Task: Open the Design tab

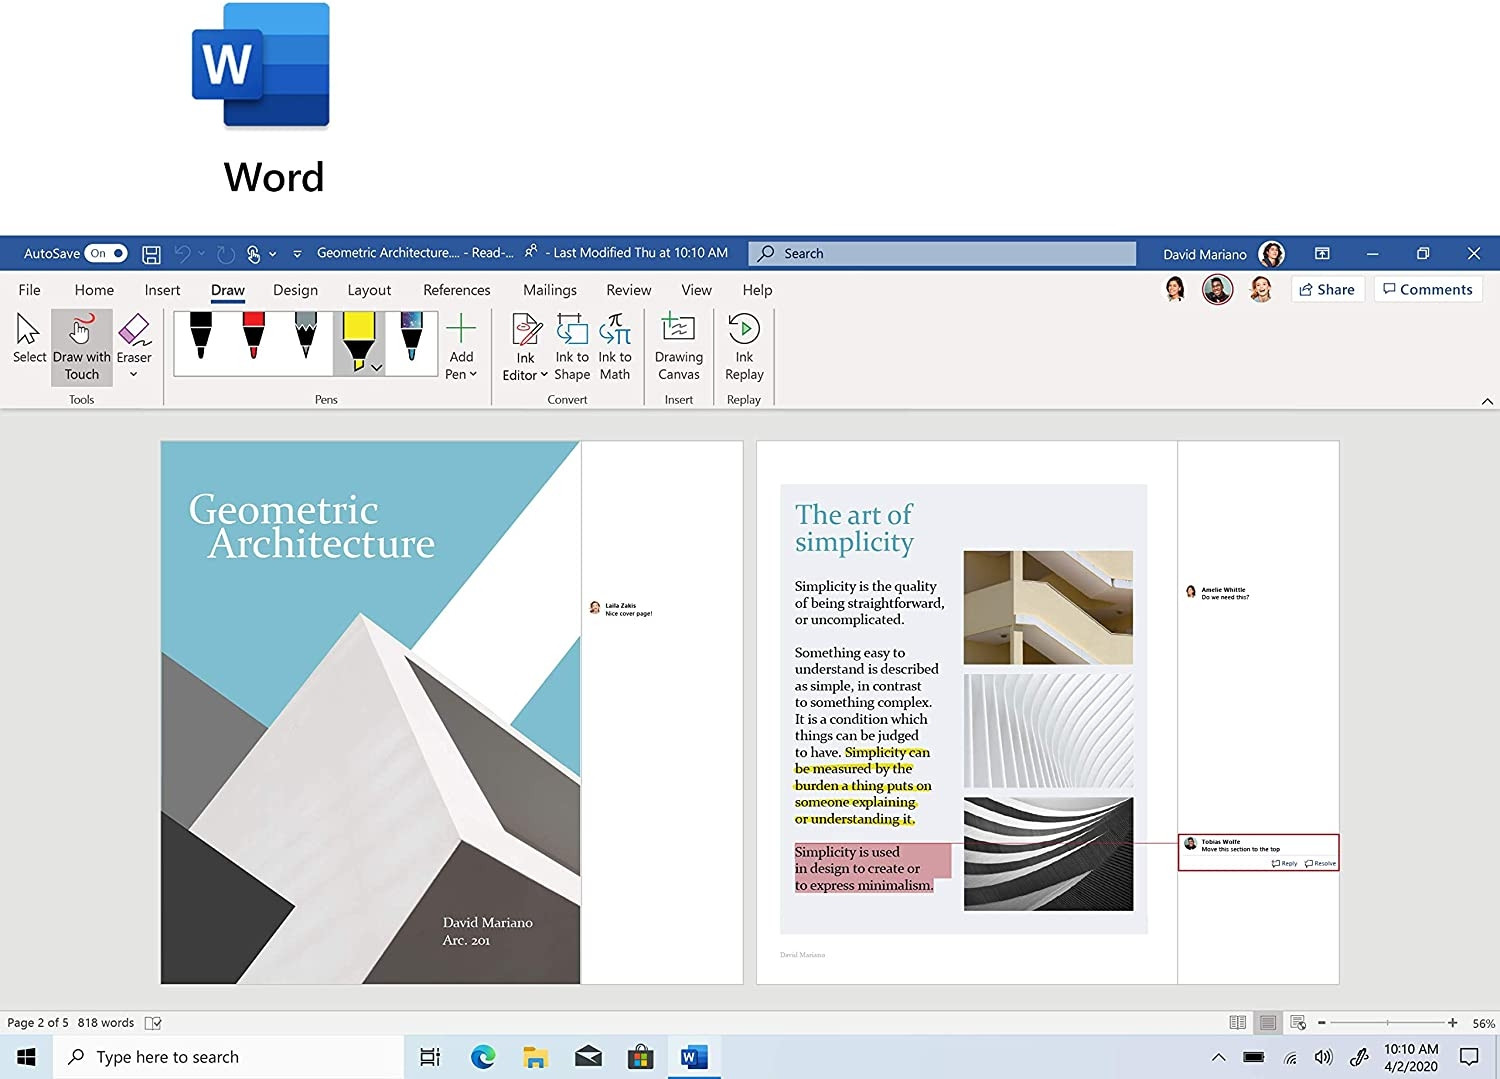Action: (x=295, y=290)
